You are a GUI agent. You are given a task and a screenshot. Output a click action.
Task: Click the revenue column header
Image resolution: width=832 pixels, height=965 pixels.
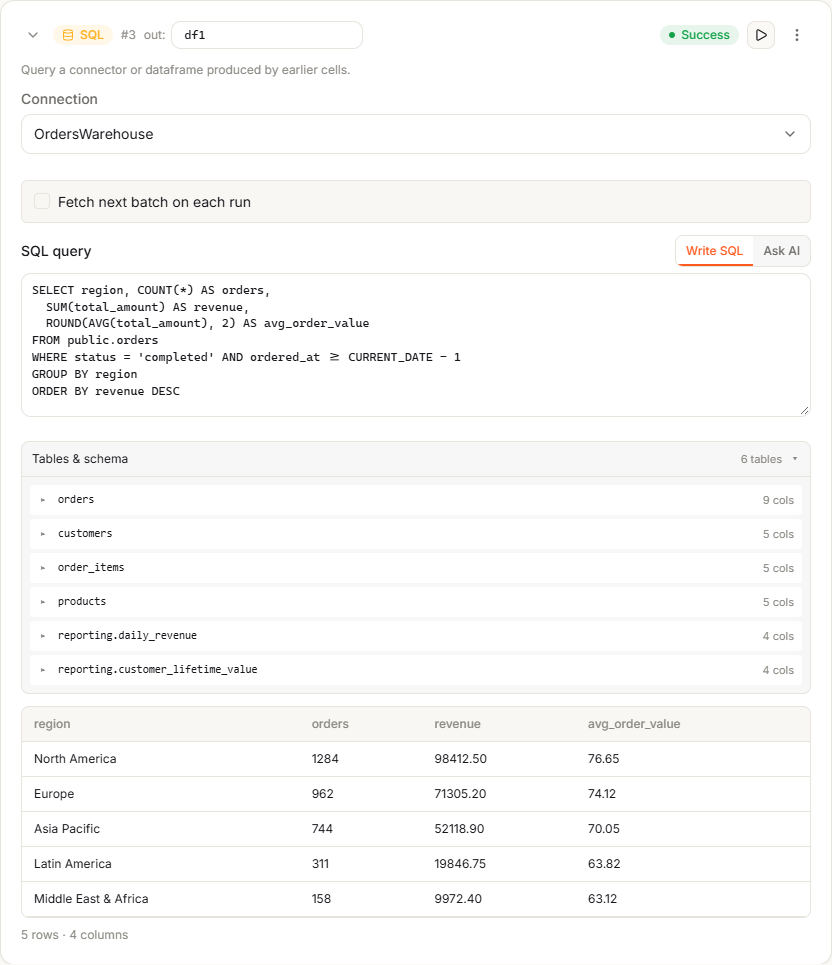tap(457, 724)
